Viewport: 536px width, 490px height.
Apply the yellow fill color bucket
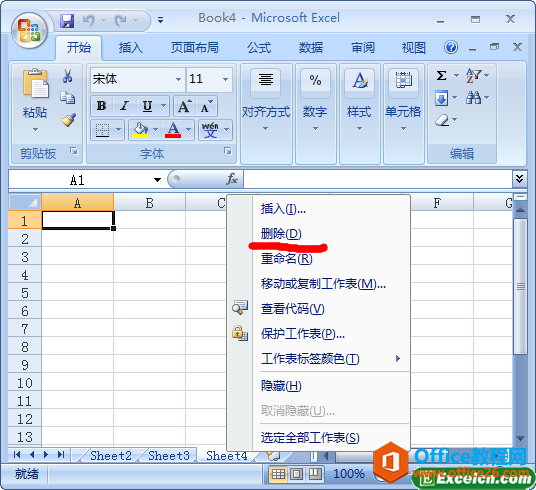pyautogui.click(x=140, y=130)
